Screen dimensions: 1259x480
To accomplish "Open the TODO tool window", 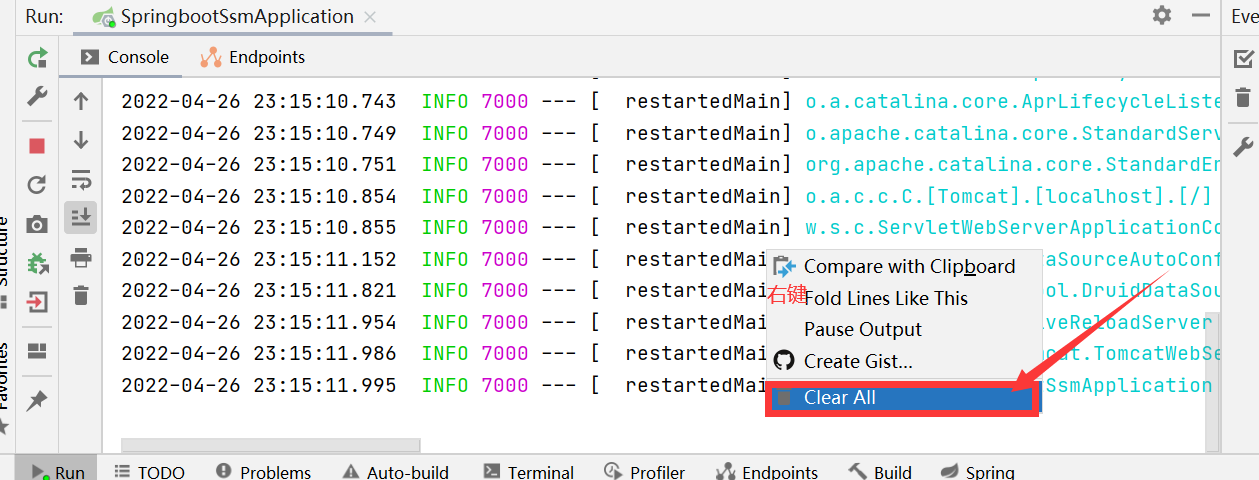I will pyautogui.click(x=149, y=472).
